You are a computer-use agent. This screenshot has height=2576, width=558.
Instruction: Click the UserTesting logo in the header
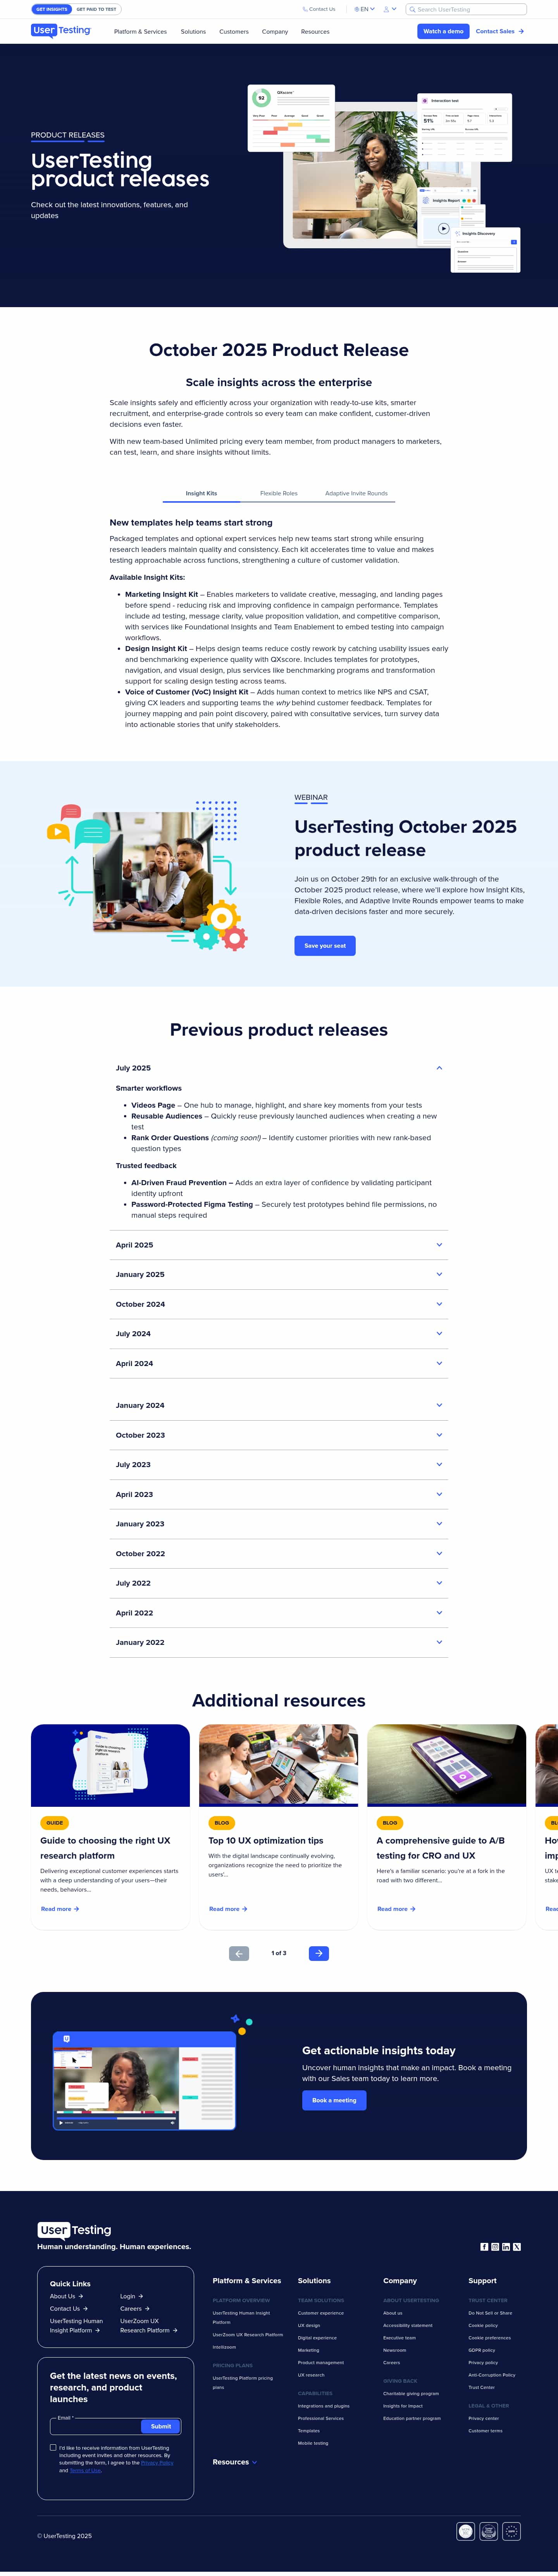click(61, 31)
